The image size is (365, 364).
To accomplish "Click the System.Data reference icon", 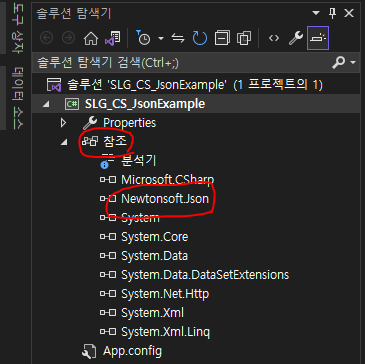I will click(x=108, y=256).
